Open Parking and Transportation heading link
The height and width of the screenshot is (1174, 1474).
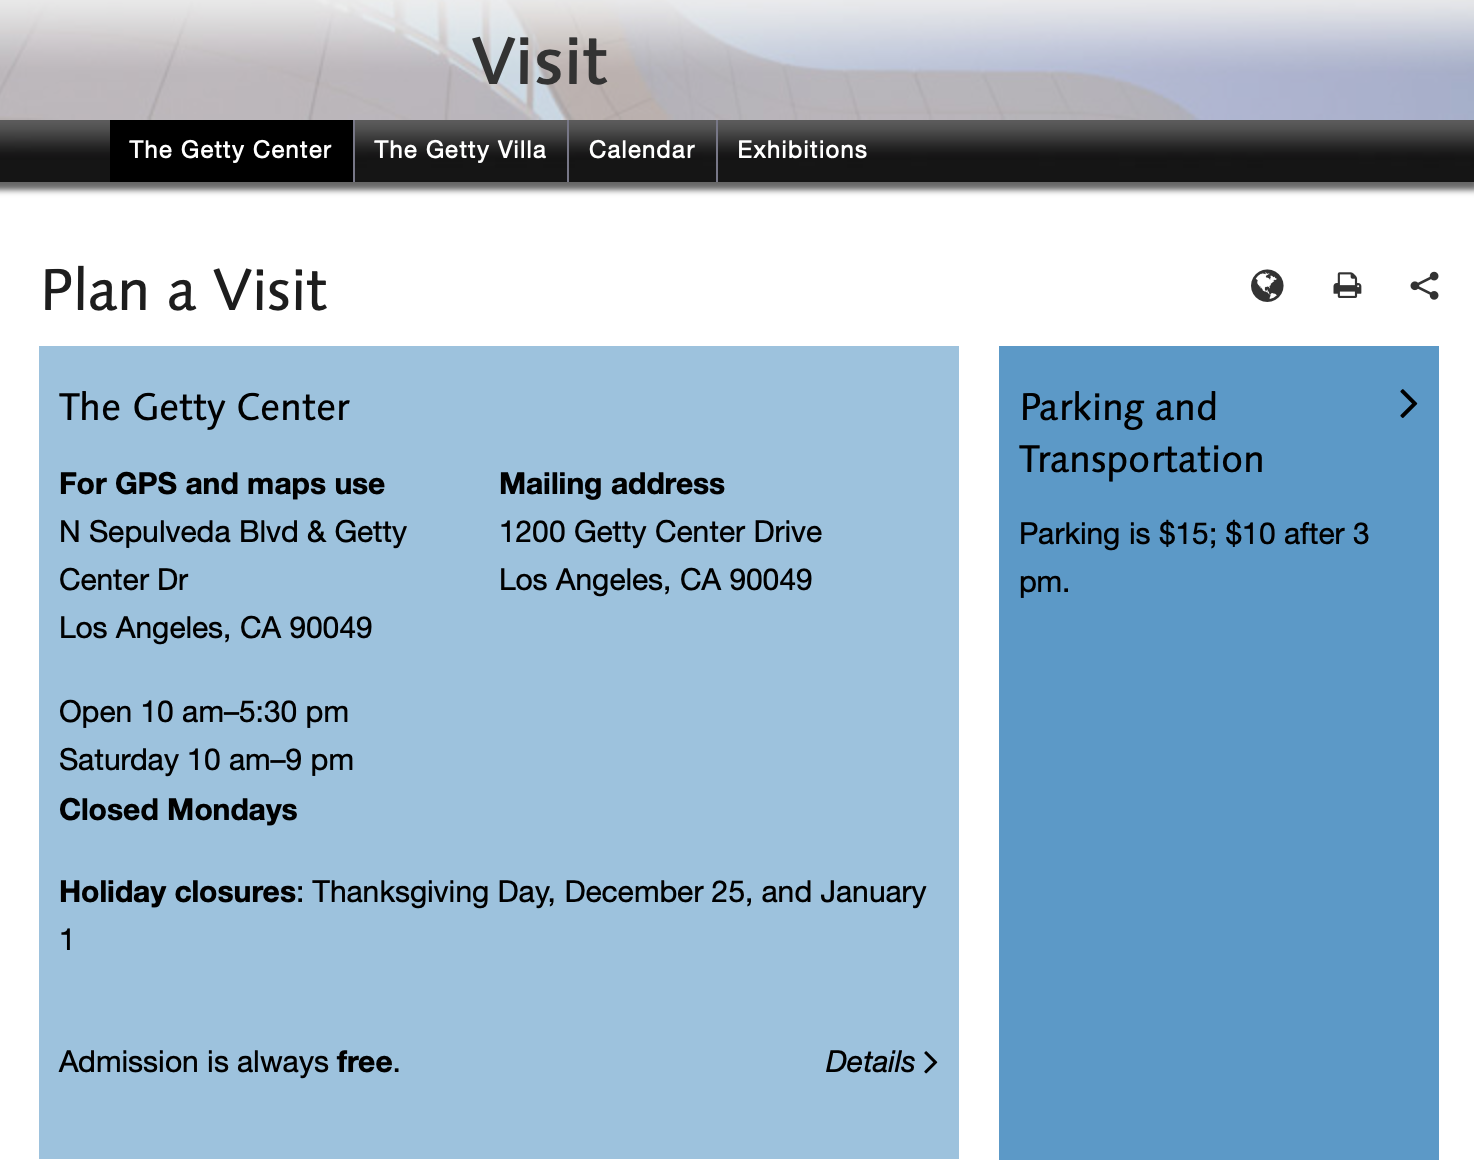click(1141, 433)
